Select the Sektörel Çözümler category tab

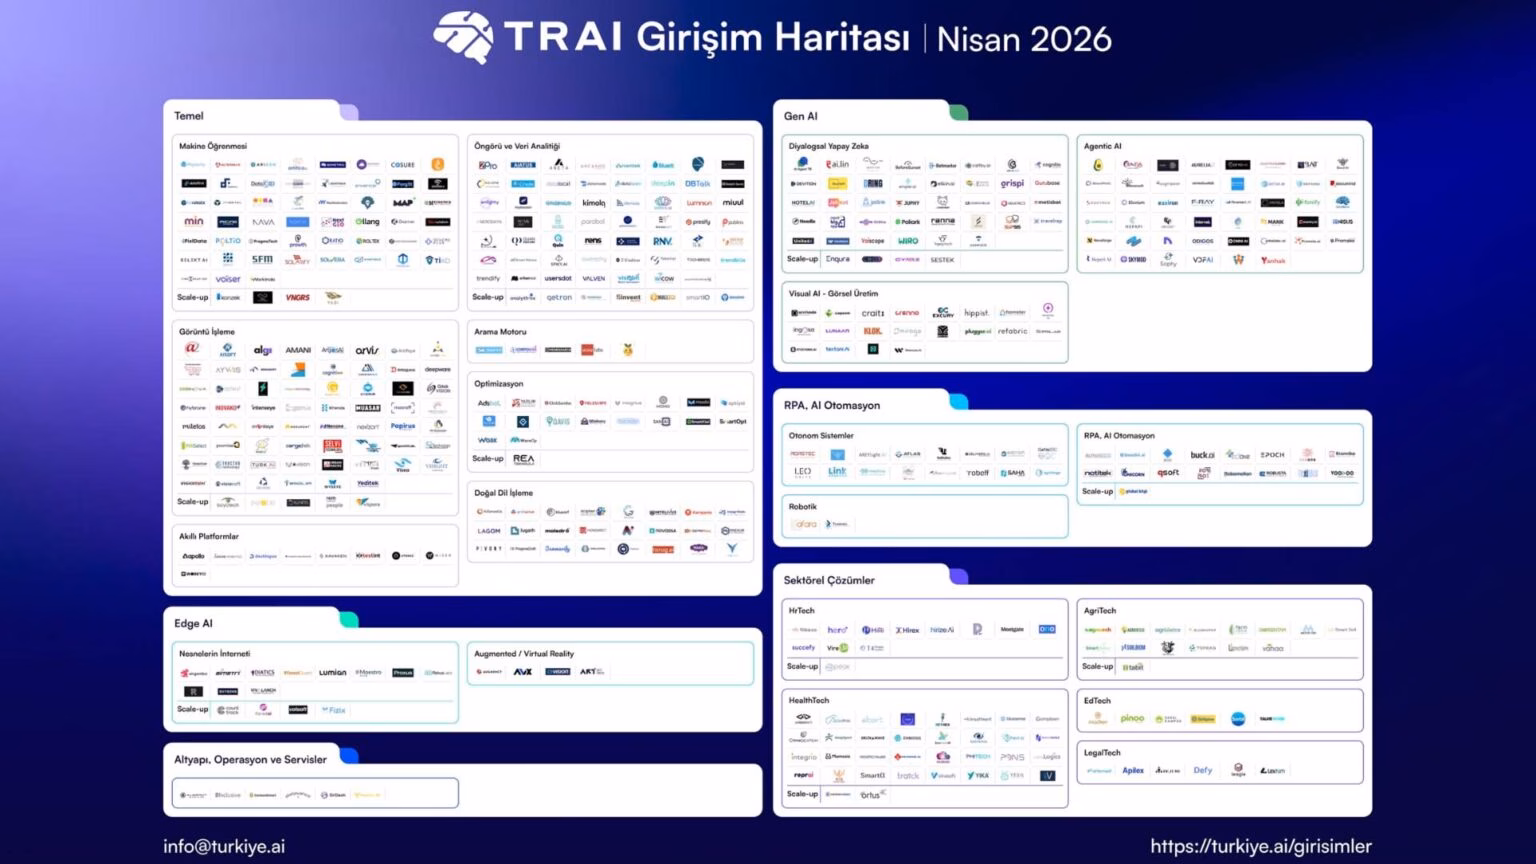pos(829,580)
